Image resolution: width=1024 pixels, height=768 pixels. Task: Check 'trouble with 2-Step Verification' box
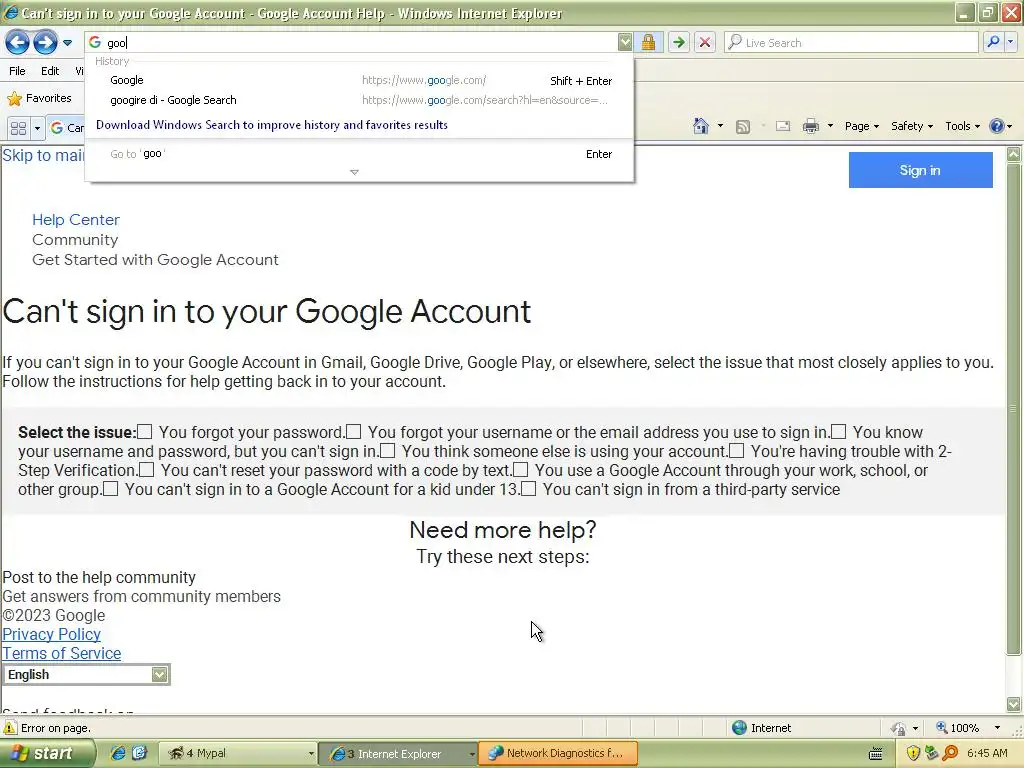[737, 451]
